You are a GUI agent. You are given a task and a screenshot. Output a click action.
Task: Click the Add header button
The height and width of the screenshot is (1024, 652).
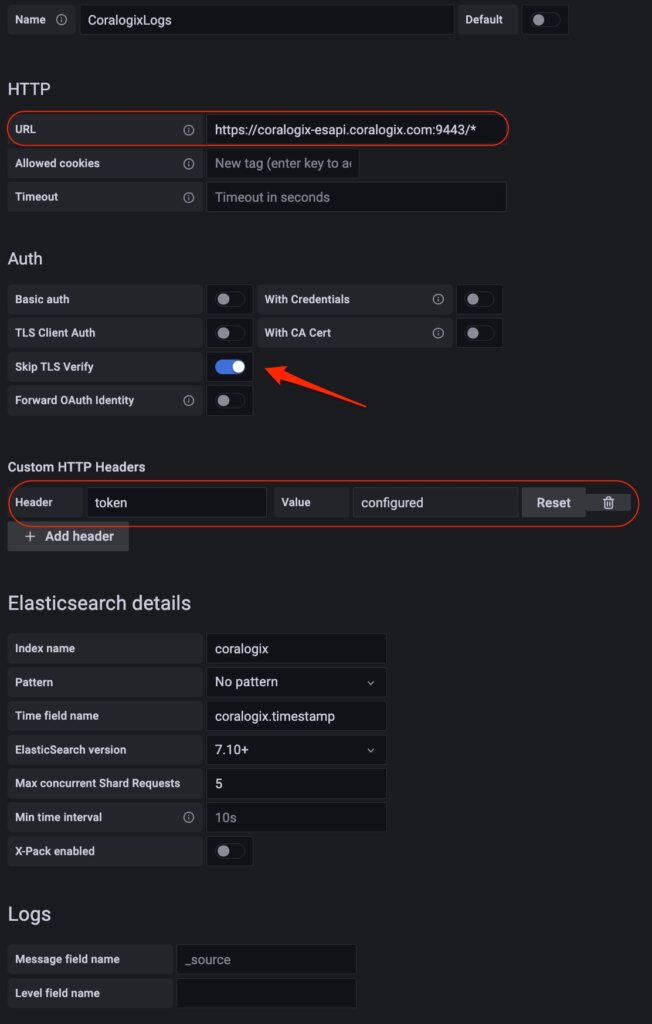click(x=68, y=536)
